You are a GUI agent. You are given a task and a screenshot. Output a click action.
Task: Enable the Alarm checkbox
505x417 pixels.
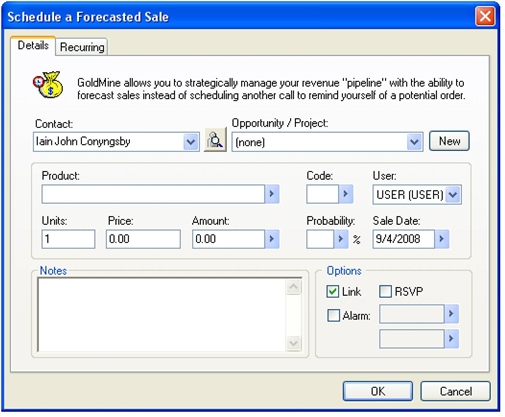(333, 315)
